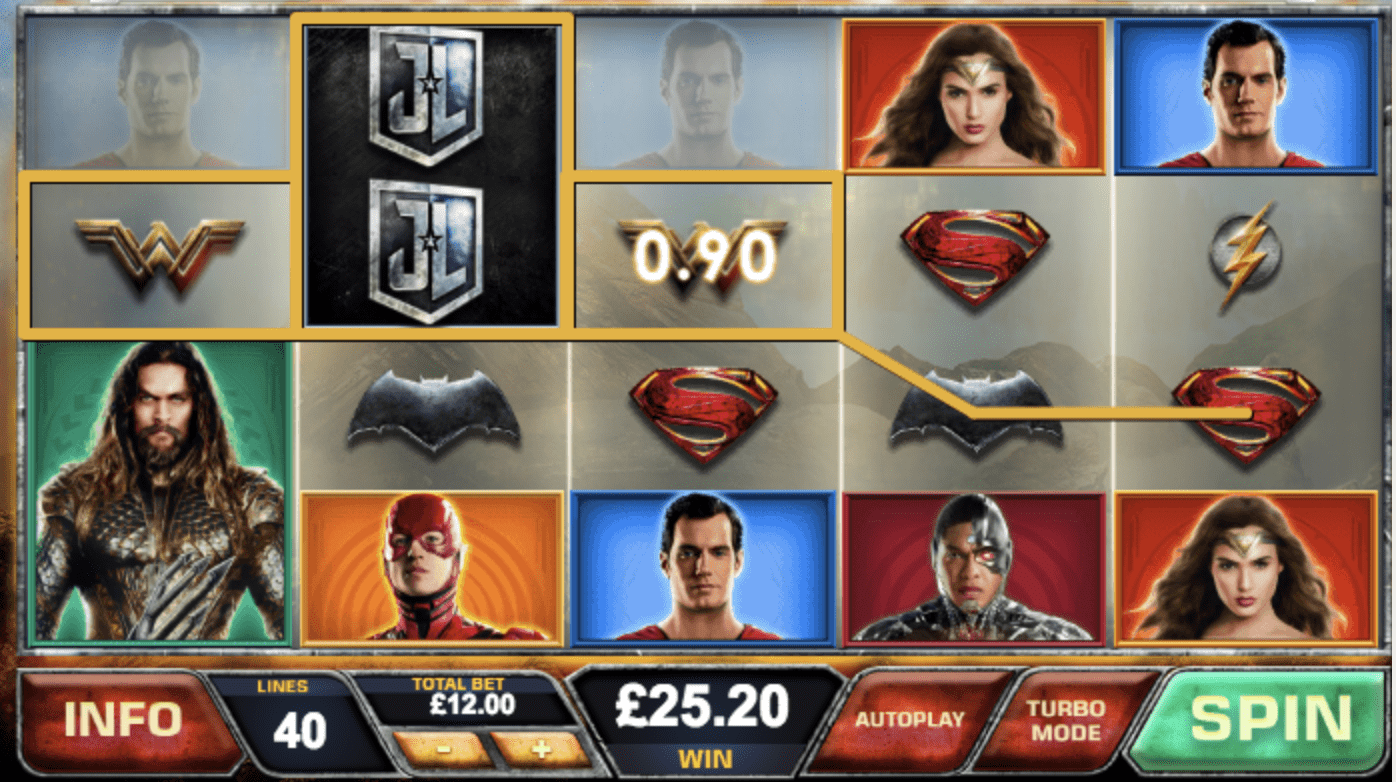Select the Aquaman stacked symbol
1396x782 pixels.
[x=161, y=493]
